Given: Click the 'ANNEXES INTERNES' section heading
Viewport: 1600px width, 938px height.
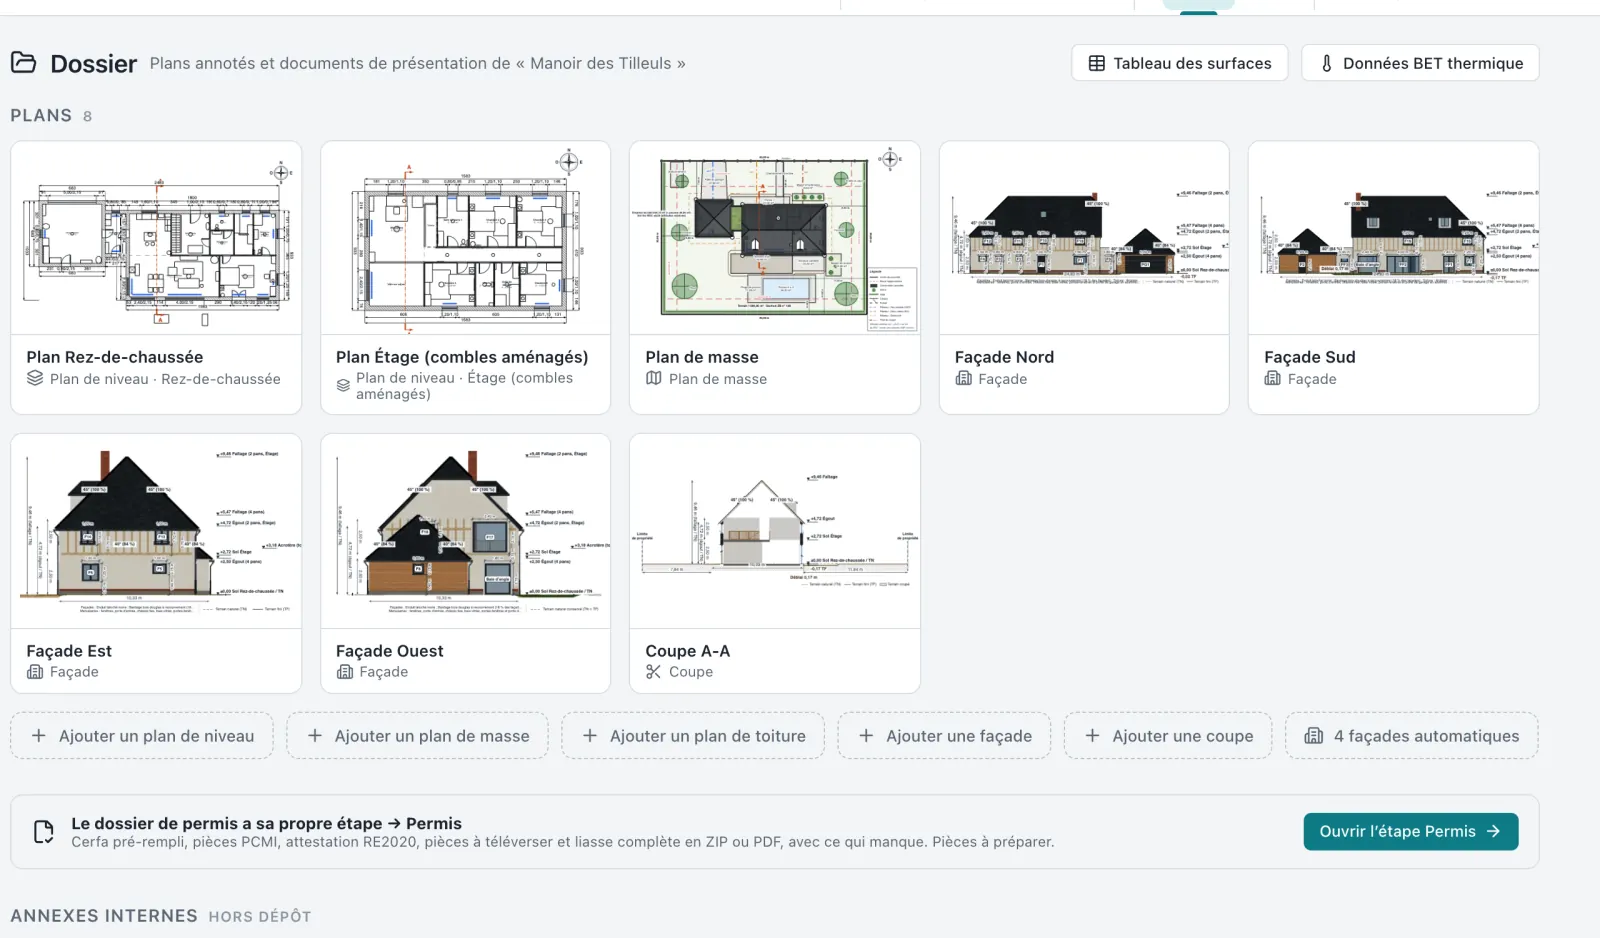Looking at the screenshot, I should coord(104,915).
